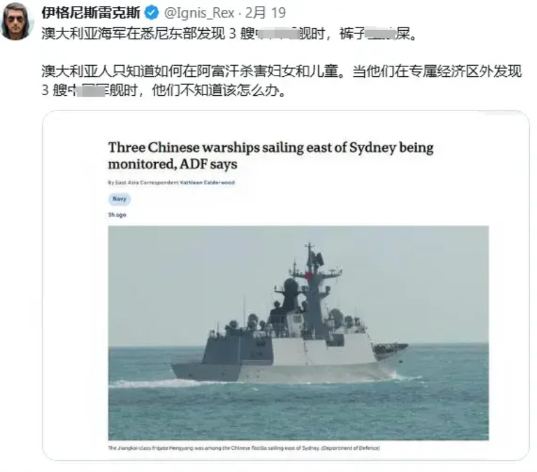Click the ship's bow at the waterline
The width and height of the screenshot is (537, 472).
pyautogui.click(x=390, y=372)
